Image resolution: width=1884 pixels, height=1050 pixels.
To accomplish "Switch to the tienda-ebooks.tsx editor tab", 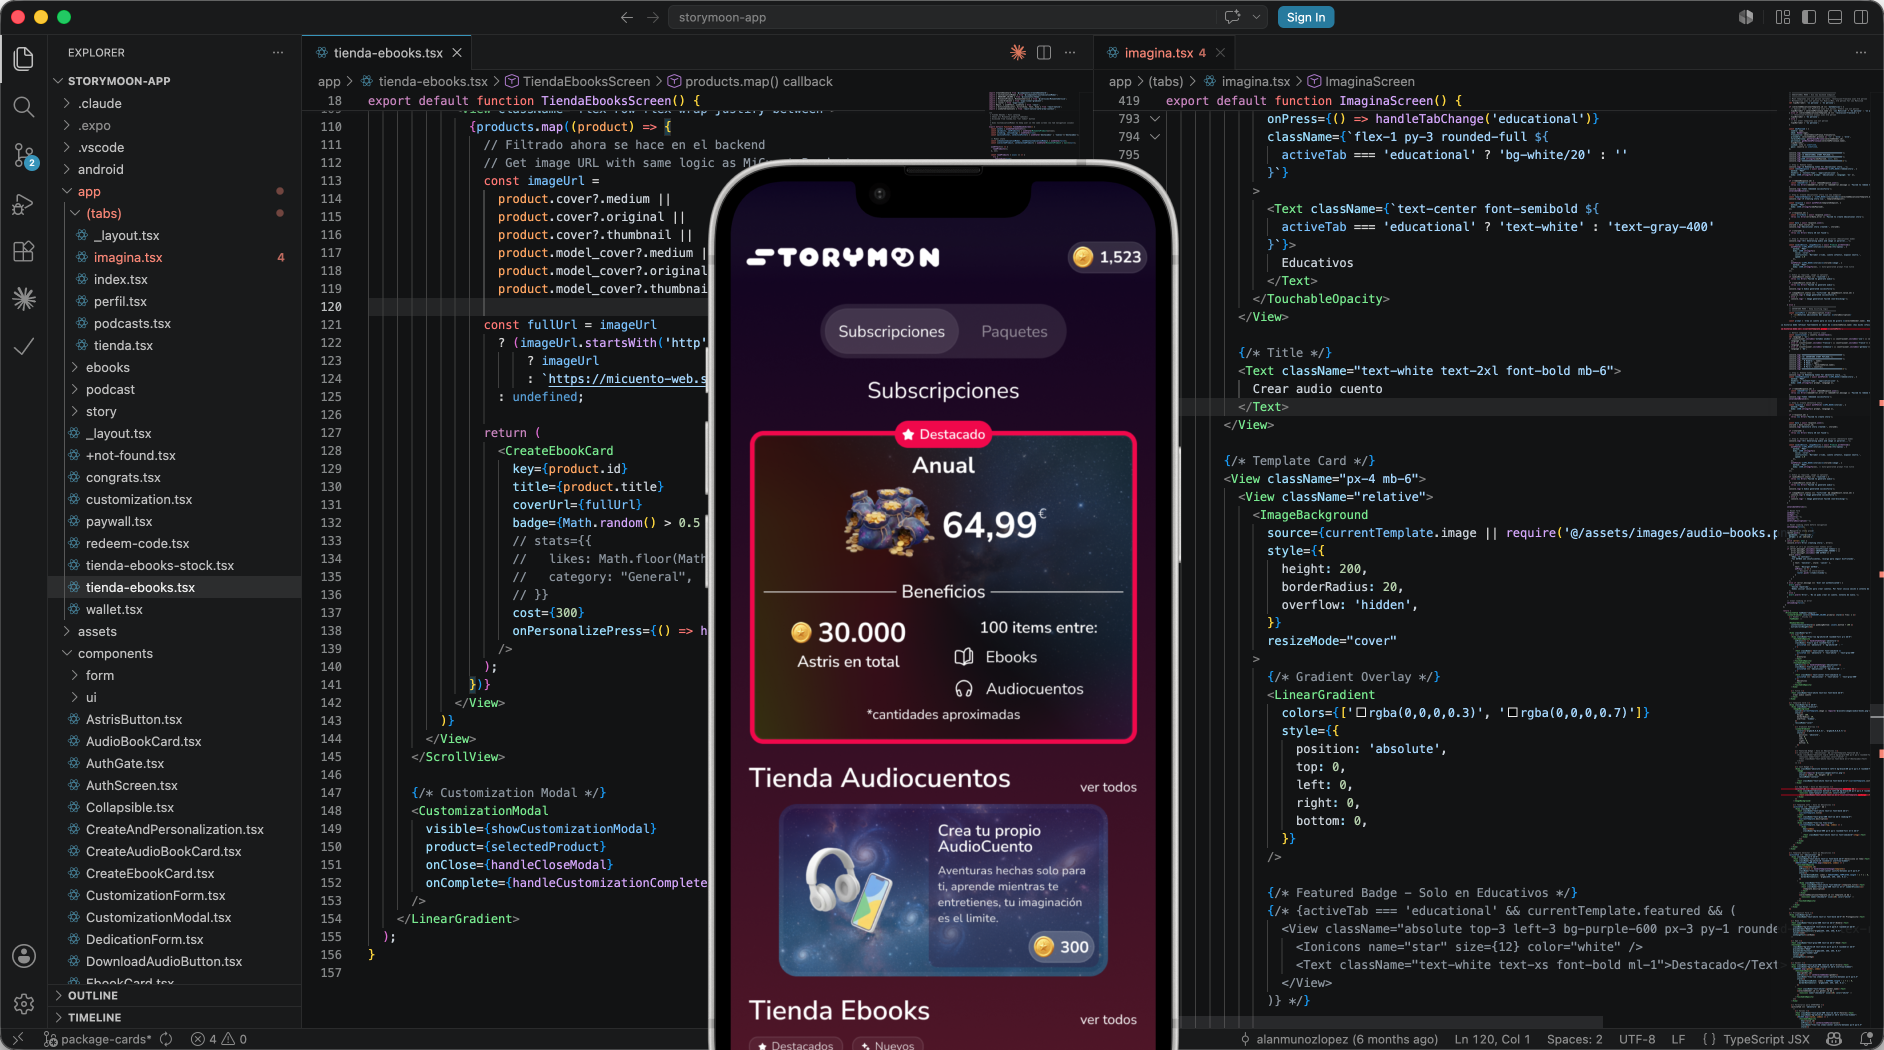I will (x=388, y=53).
